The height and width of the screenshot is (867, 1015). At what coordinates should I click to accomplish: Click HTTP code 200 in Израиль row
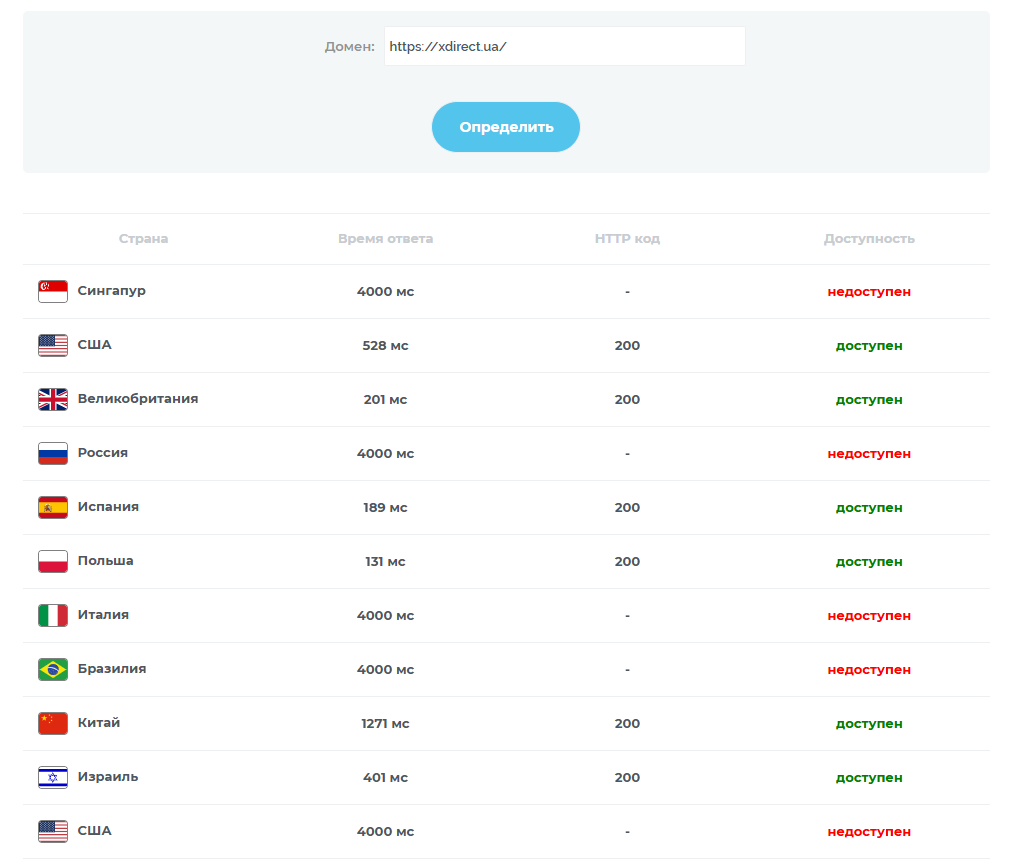pyautogui.click(x=627, y=777)
